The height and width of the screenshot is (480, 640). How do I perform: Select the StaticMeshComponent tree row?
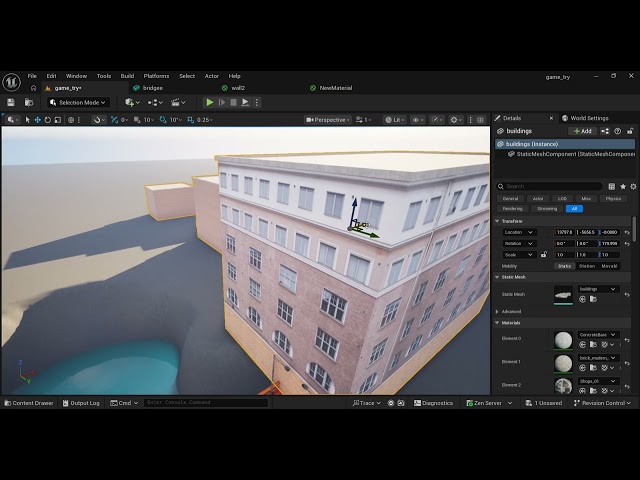tap(566, 154)
